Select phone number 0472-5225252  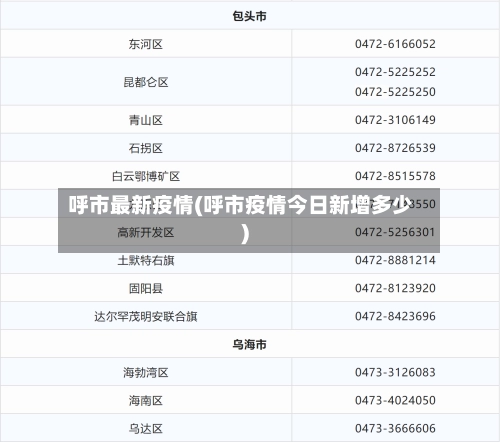395,72
